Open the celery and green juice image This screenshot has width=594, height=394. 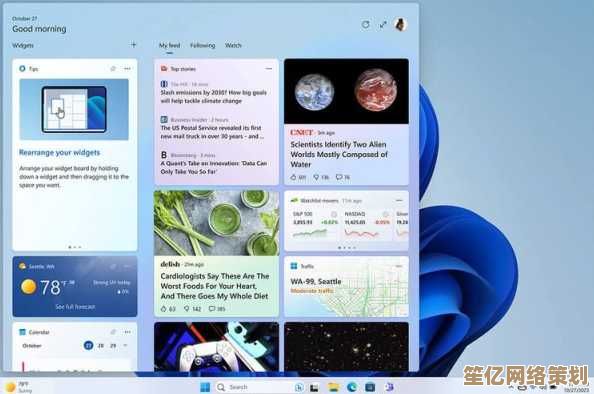pos(216,223)
